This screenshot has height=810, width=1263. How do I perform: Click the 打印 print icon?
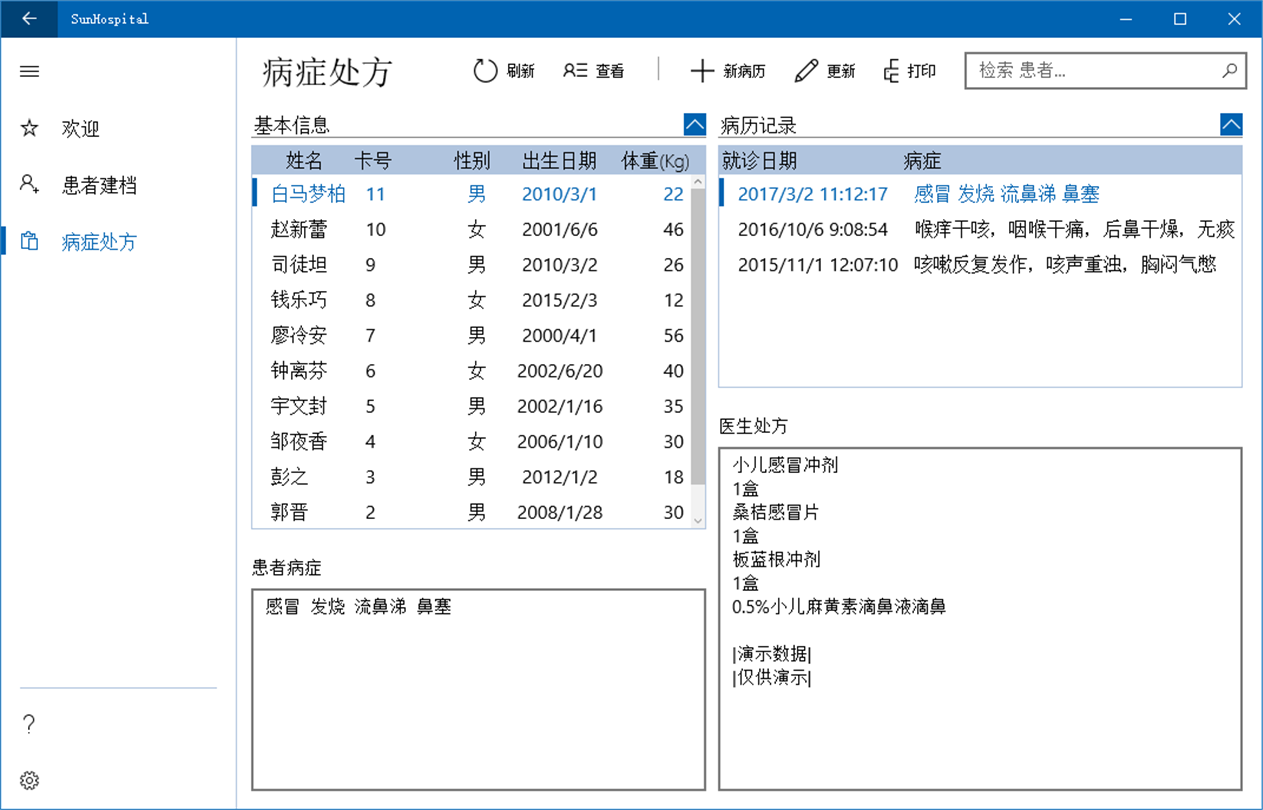(892, 71)
